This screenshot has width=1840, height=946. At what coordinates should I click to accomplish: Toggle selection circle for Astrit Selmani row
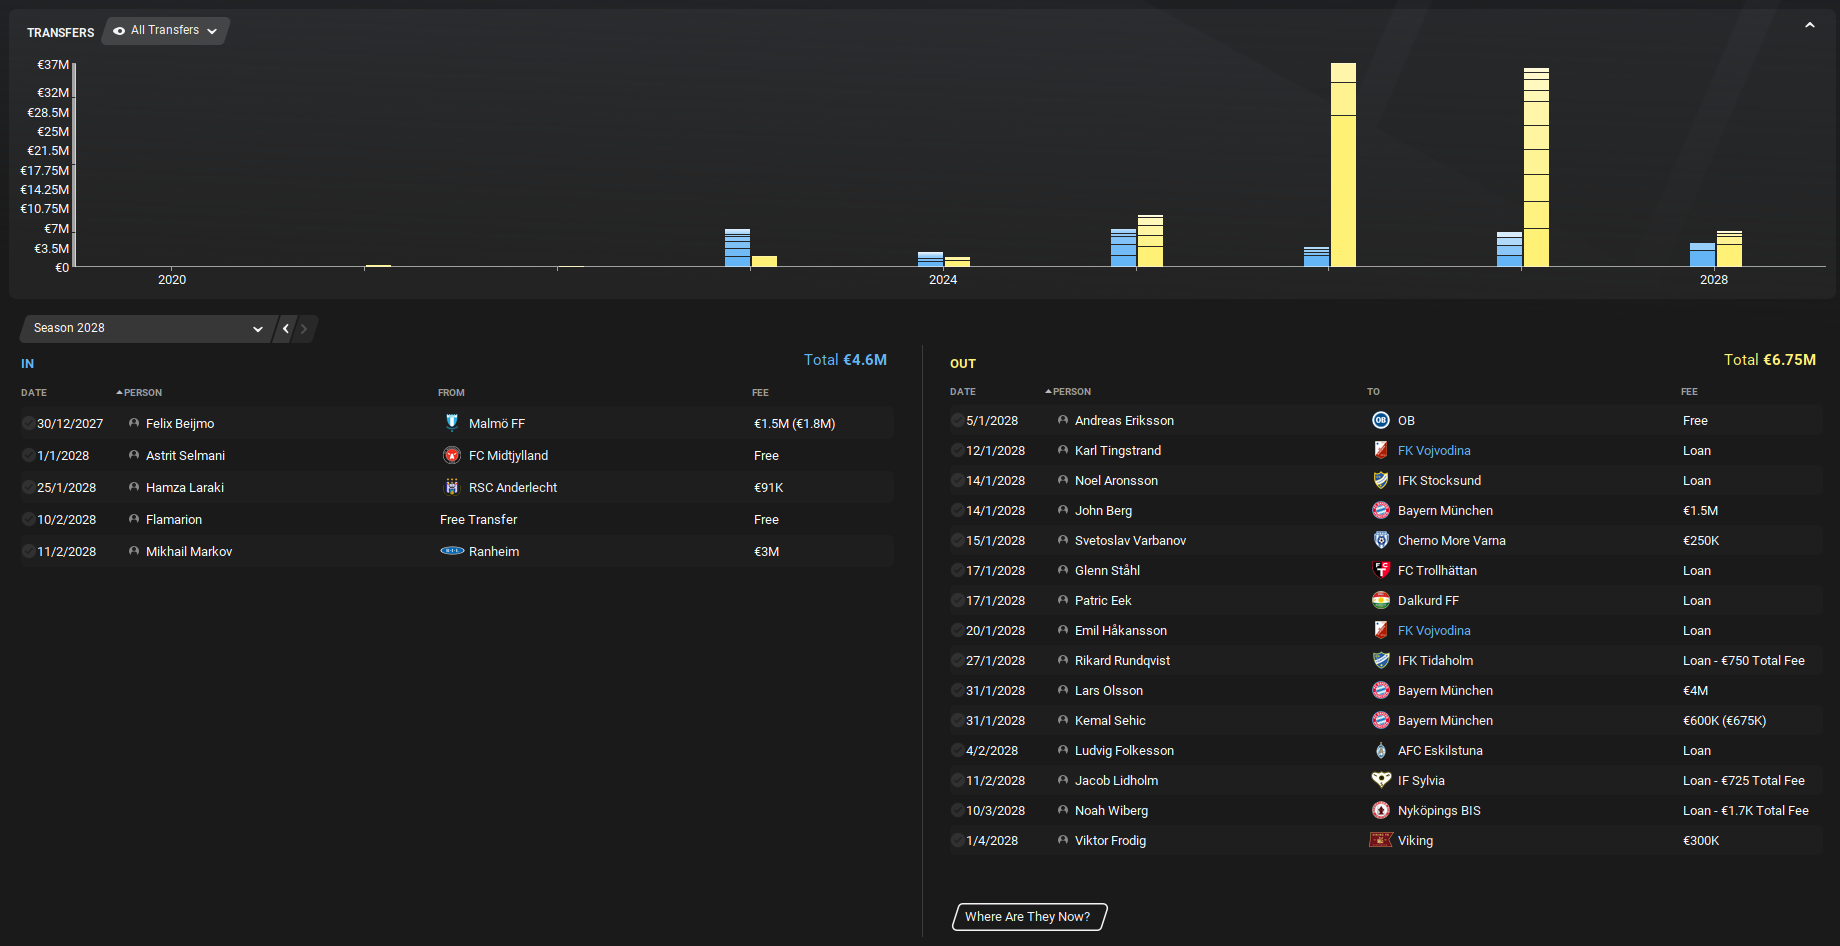point(28,455)
